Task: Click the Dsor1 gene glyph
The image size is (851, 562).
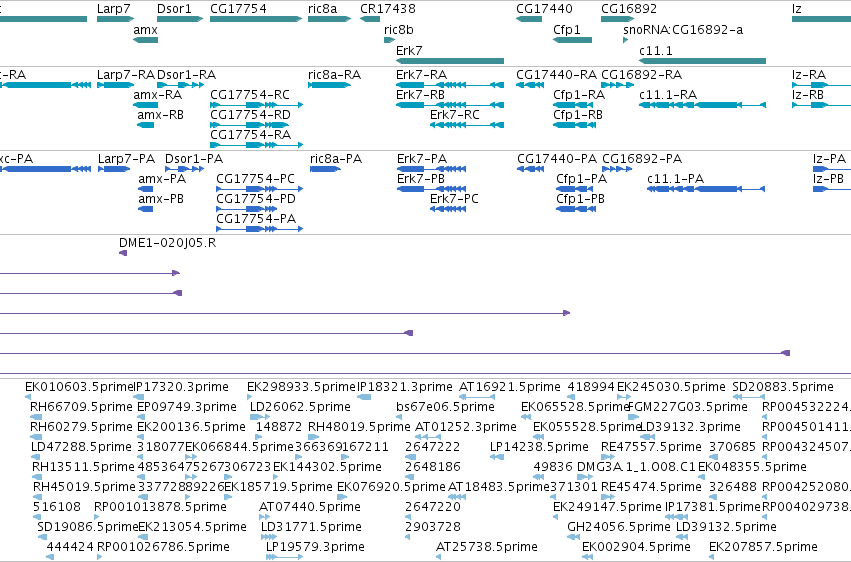Action: (x=180, y=19)
